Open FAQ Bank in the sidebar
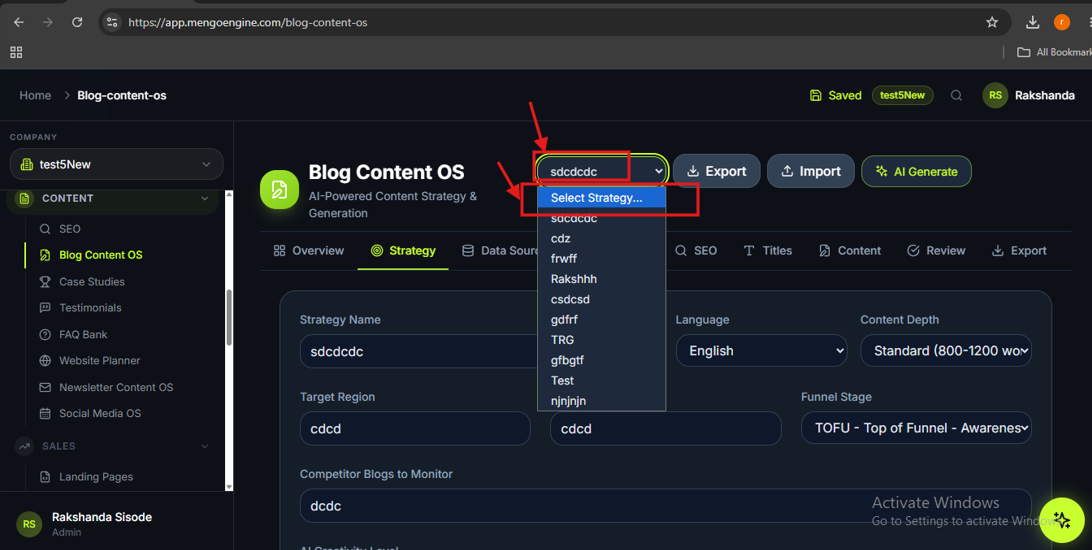Viewport: 1092px width, 550px height. (83, 335)
